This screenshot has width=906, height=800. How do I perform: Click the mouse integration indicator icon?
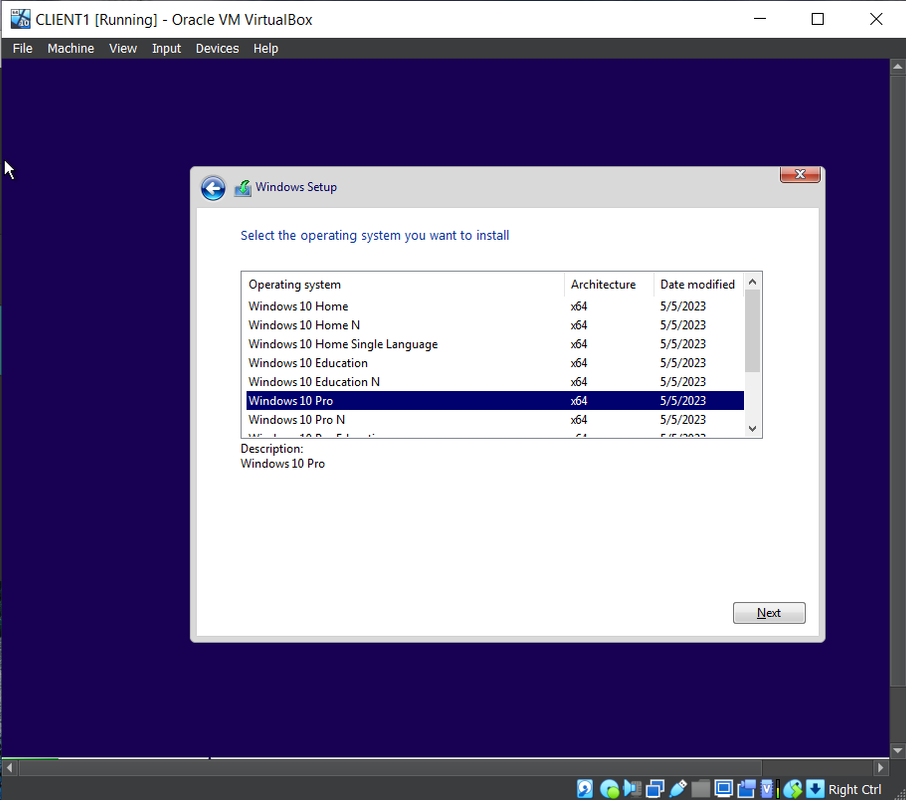pos(793,788)
